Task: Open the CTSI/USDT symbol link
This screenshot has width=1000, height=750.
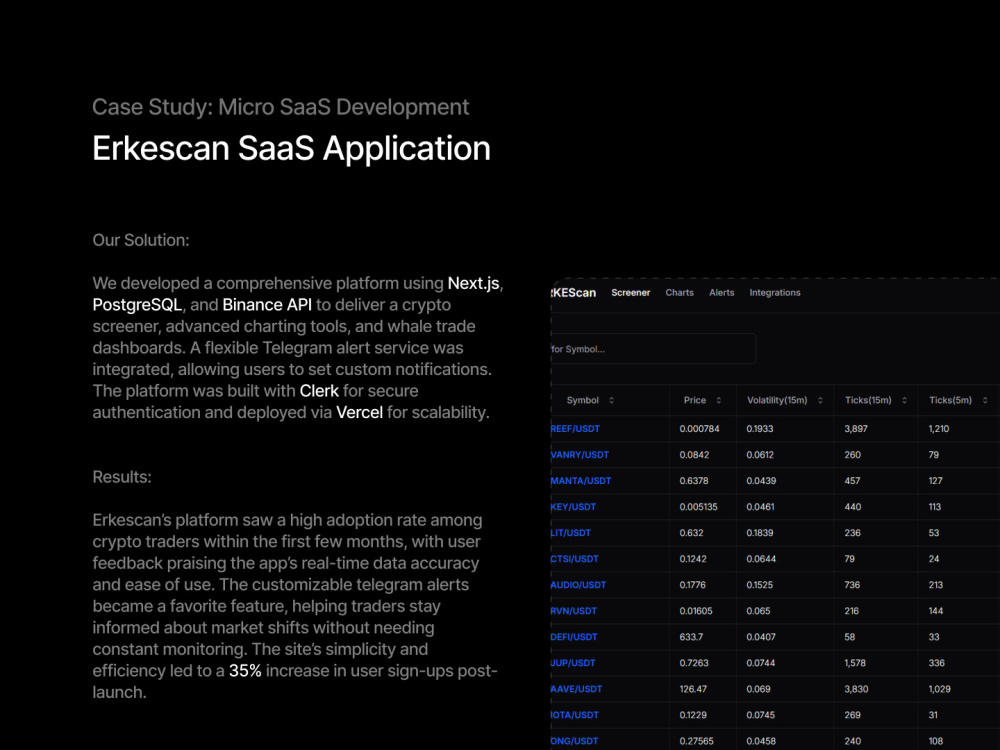Action: pos(575,559)
